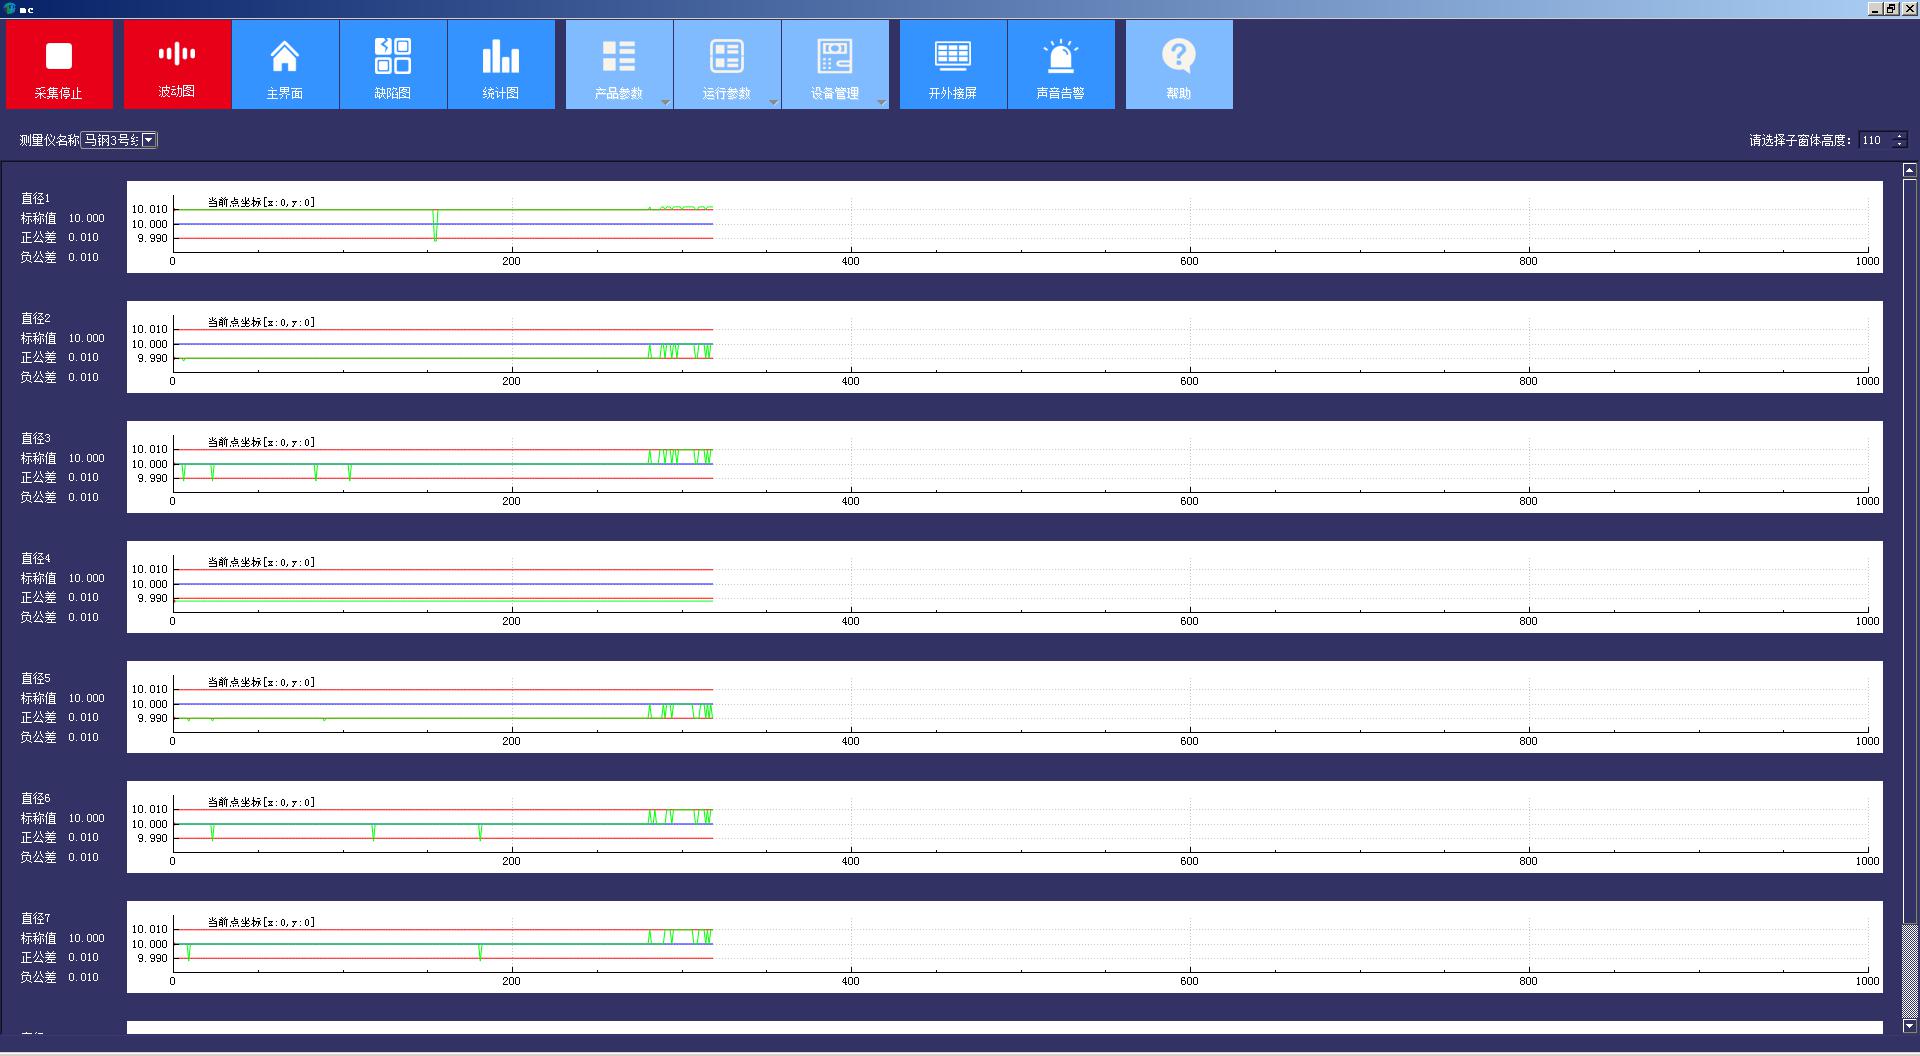Screen dimensions: 1920x1056
Task: Open the 波动图 waveform view
Action: [x=177, y=65]
